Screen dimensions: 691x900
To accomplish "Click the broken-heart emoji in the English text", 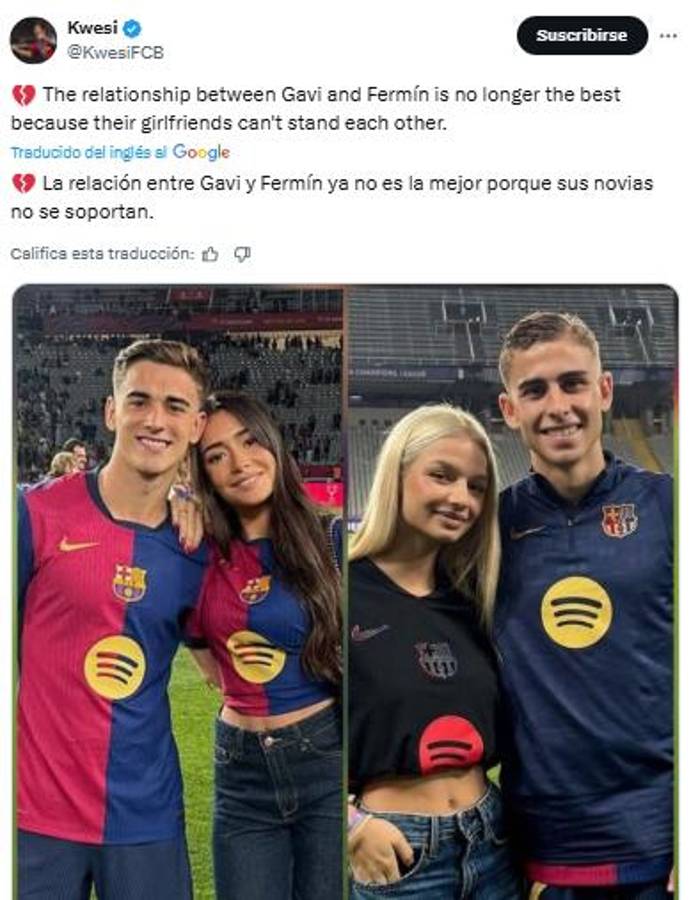I will pyautogui.click(x=22, y=96).
